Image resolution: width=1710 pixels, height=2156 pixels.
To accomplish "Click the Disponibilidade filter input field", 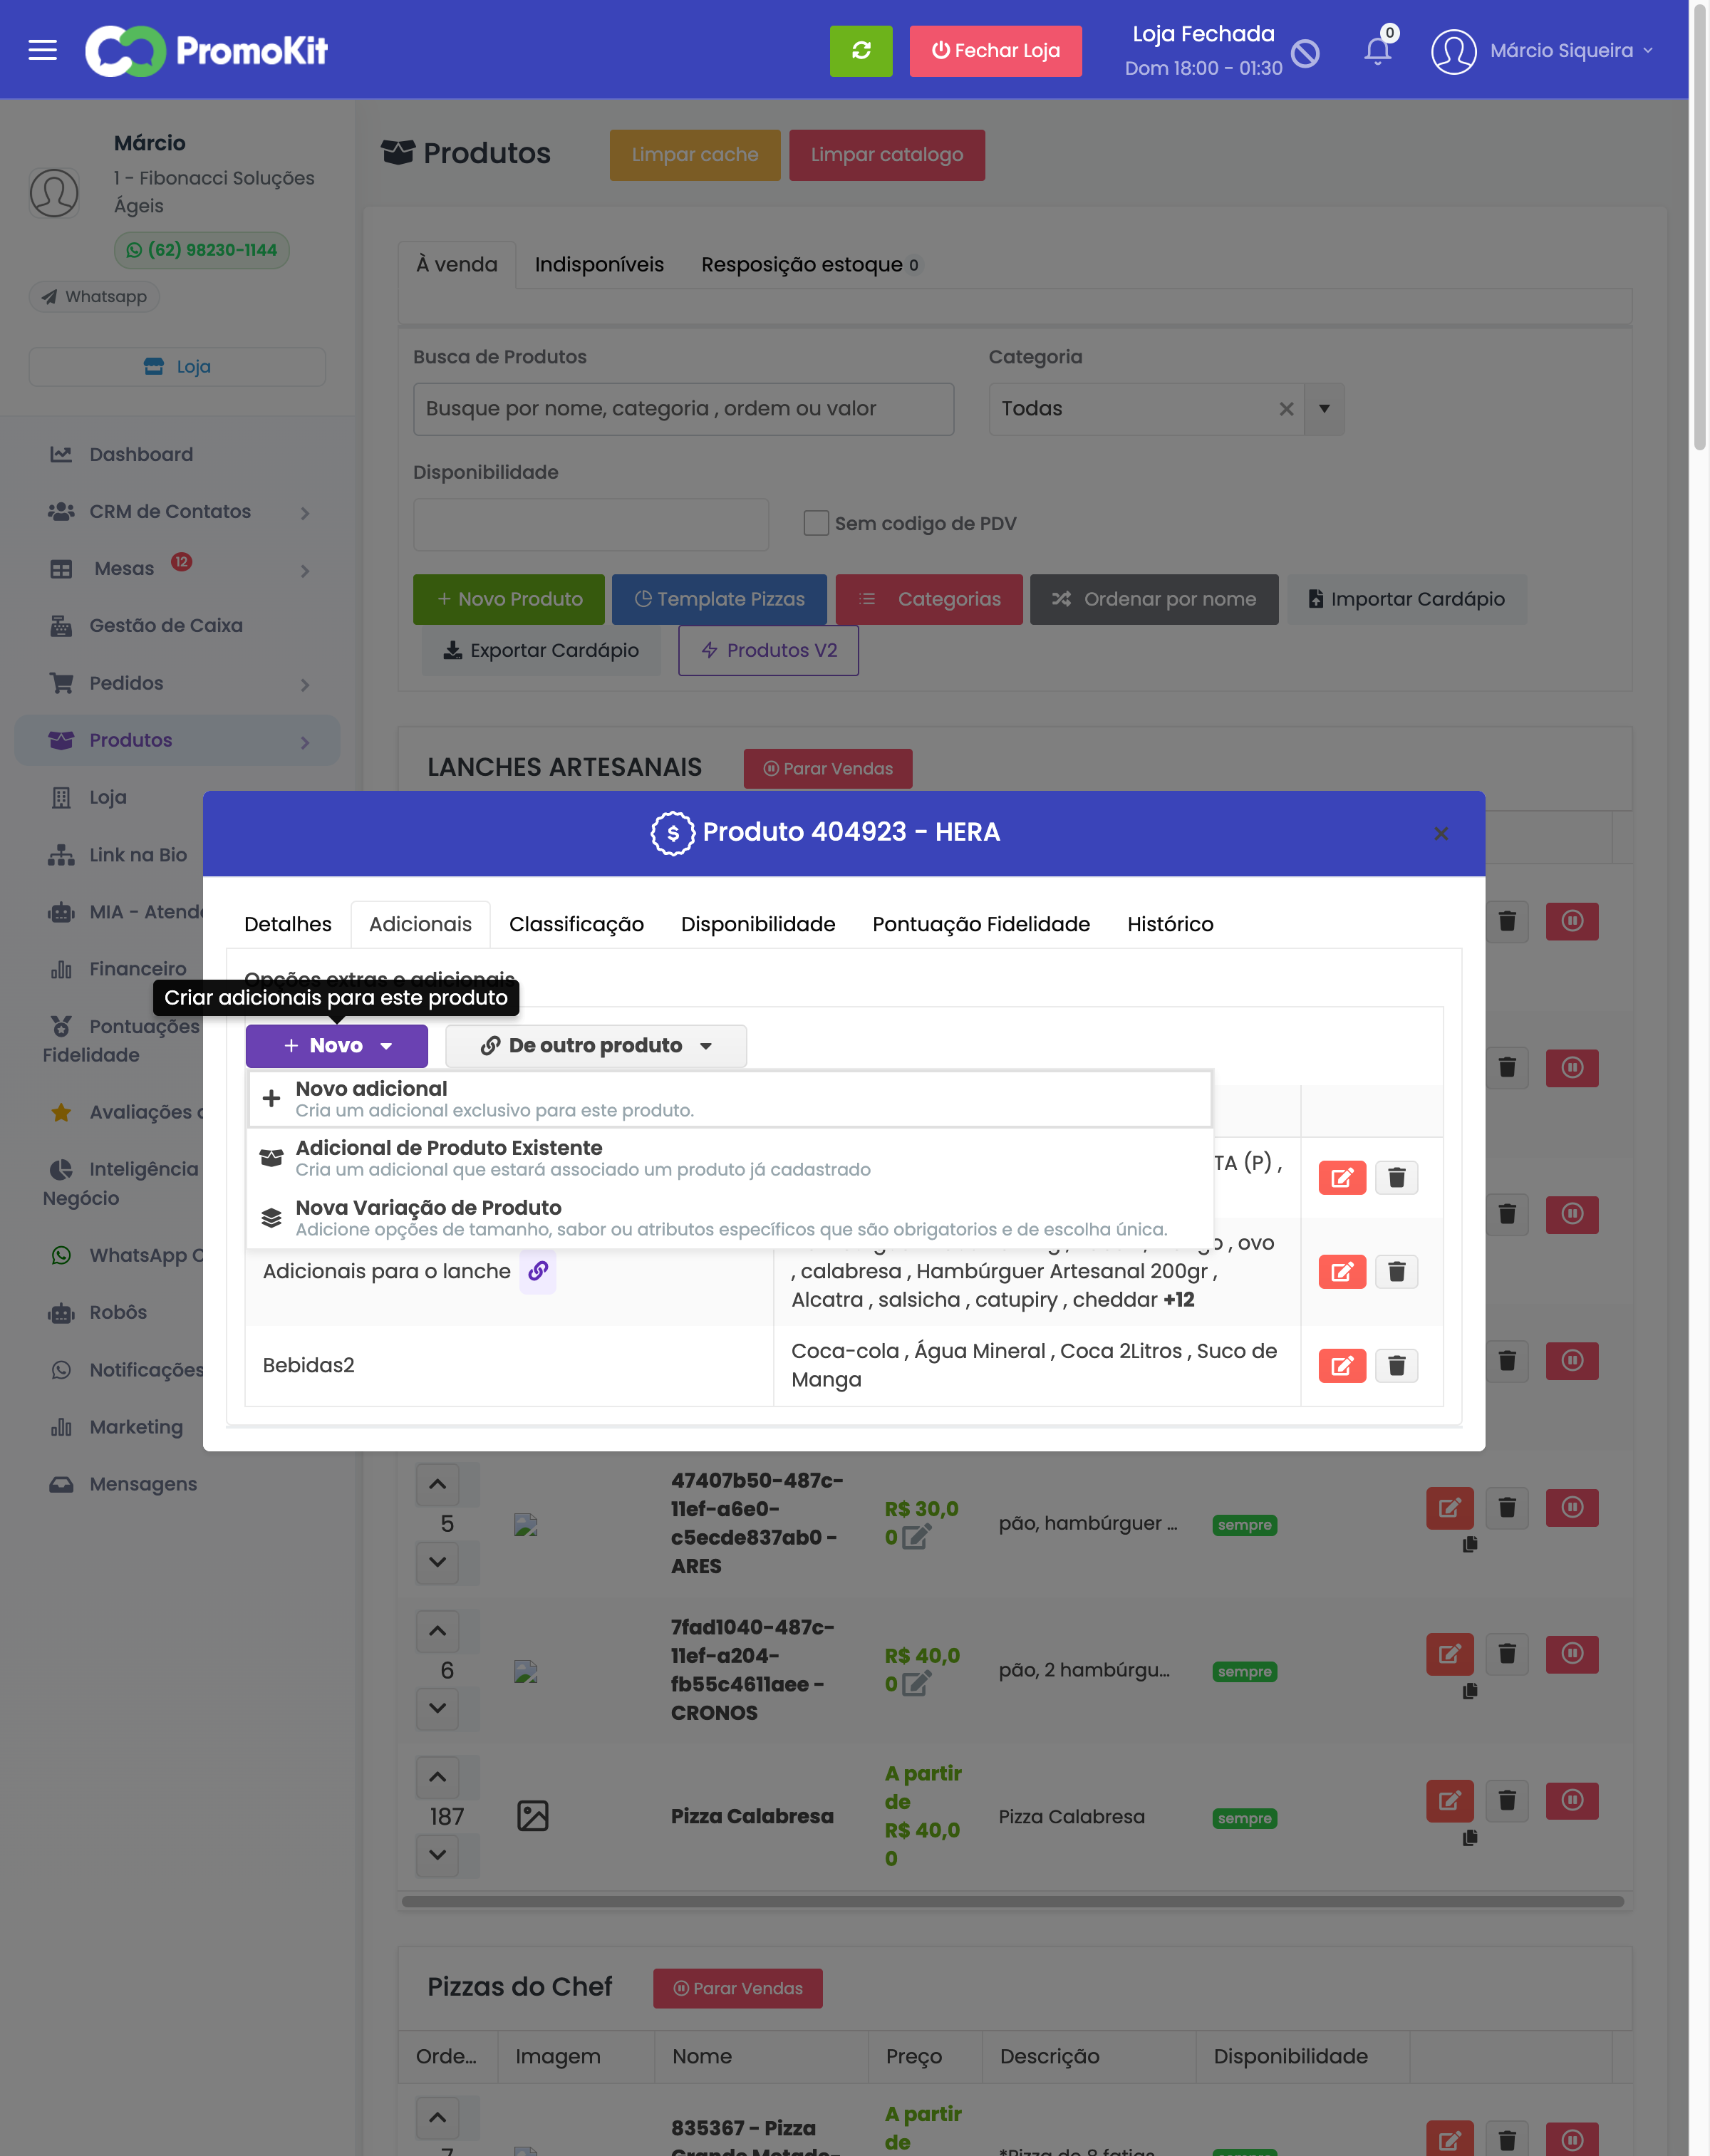I will click(591, 524).
